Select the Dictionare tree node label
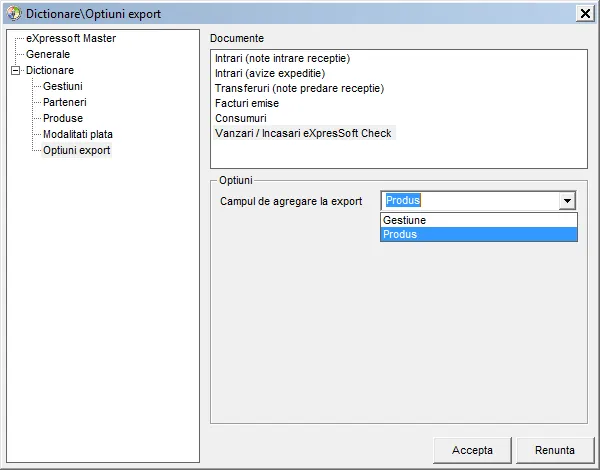This screenshot has width=600, height=470. (50, 70)
